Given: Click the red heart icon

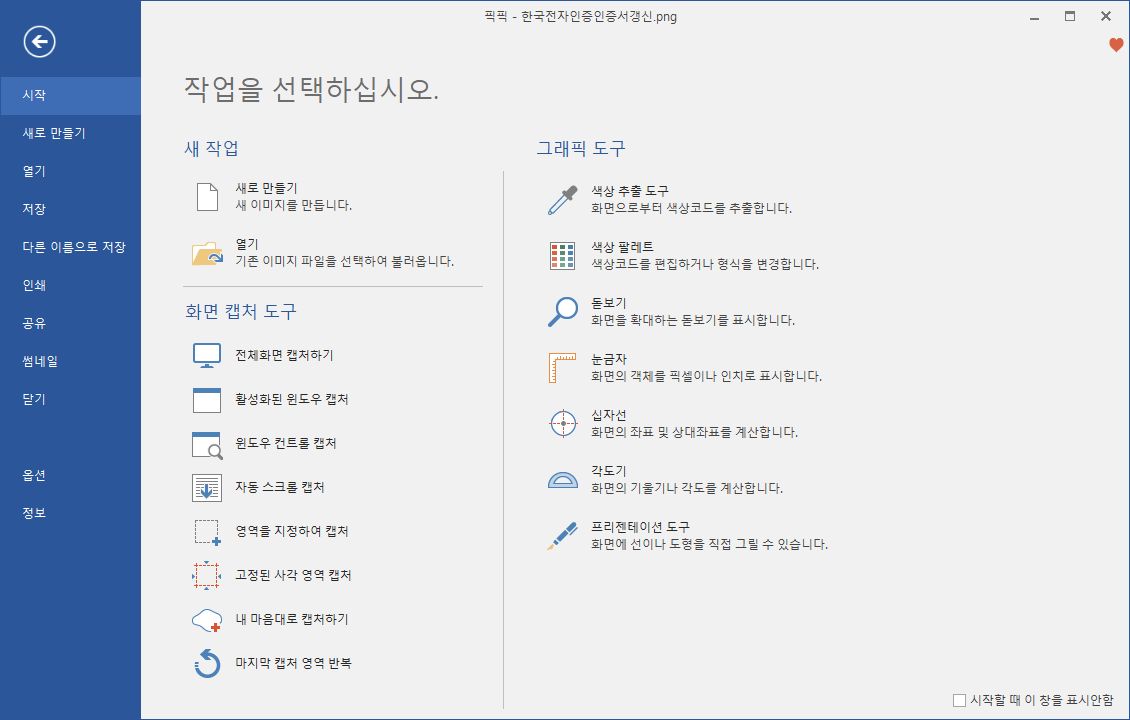Looking at the screenshot, I should 1116,45.
